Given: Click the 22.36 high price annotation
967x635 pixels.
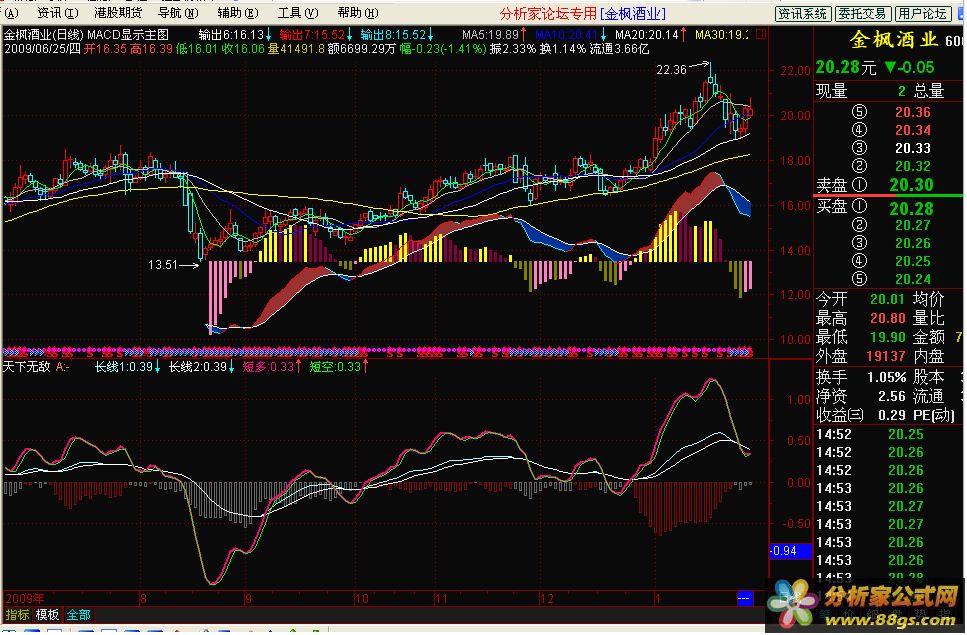Looking at the screenshot, I should tap(671, 70).
